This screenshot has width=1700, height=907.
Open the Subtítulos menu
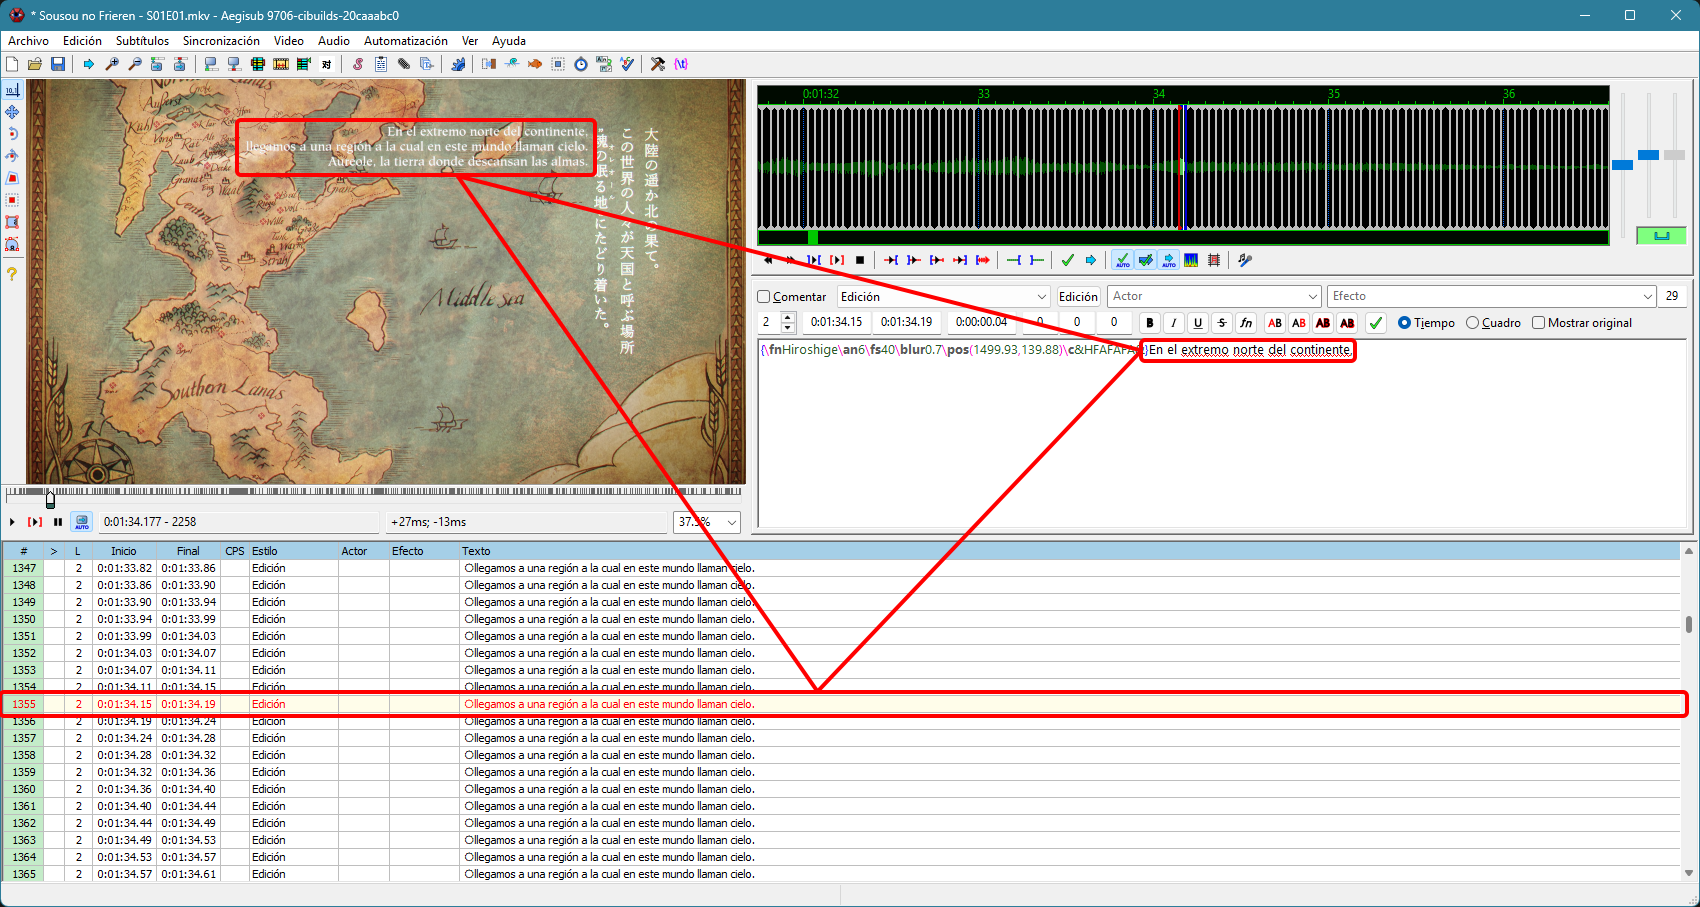coord(142,41)
